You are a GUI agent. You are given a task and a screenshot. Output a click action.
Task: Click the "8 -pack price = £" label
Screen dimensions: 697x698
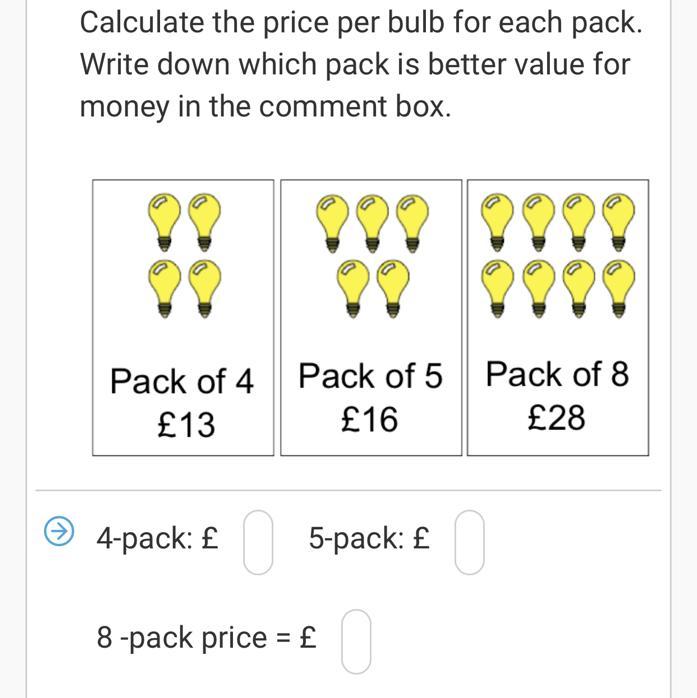coord(207,637)
